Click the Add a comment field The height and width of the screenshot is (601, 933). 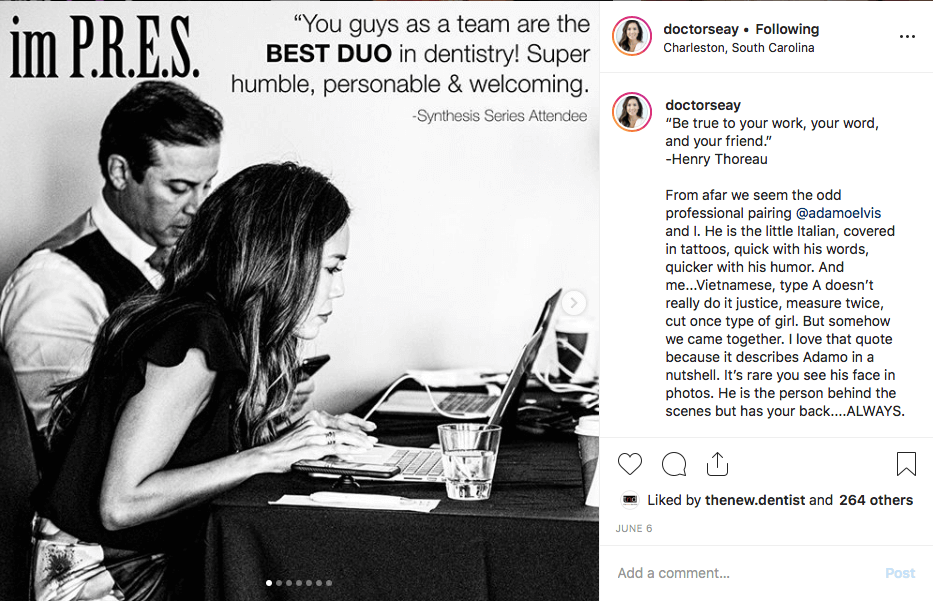coord(744,573)
